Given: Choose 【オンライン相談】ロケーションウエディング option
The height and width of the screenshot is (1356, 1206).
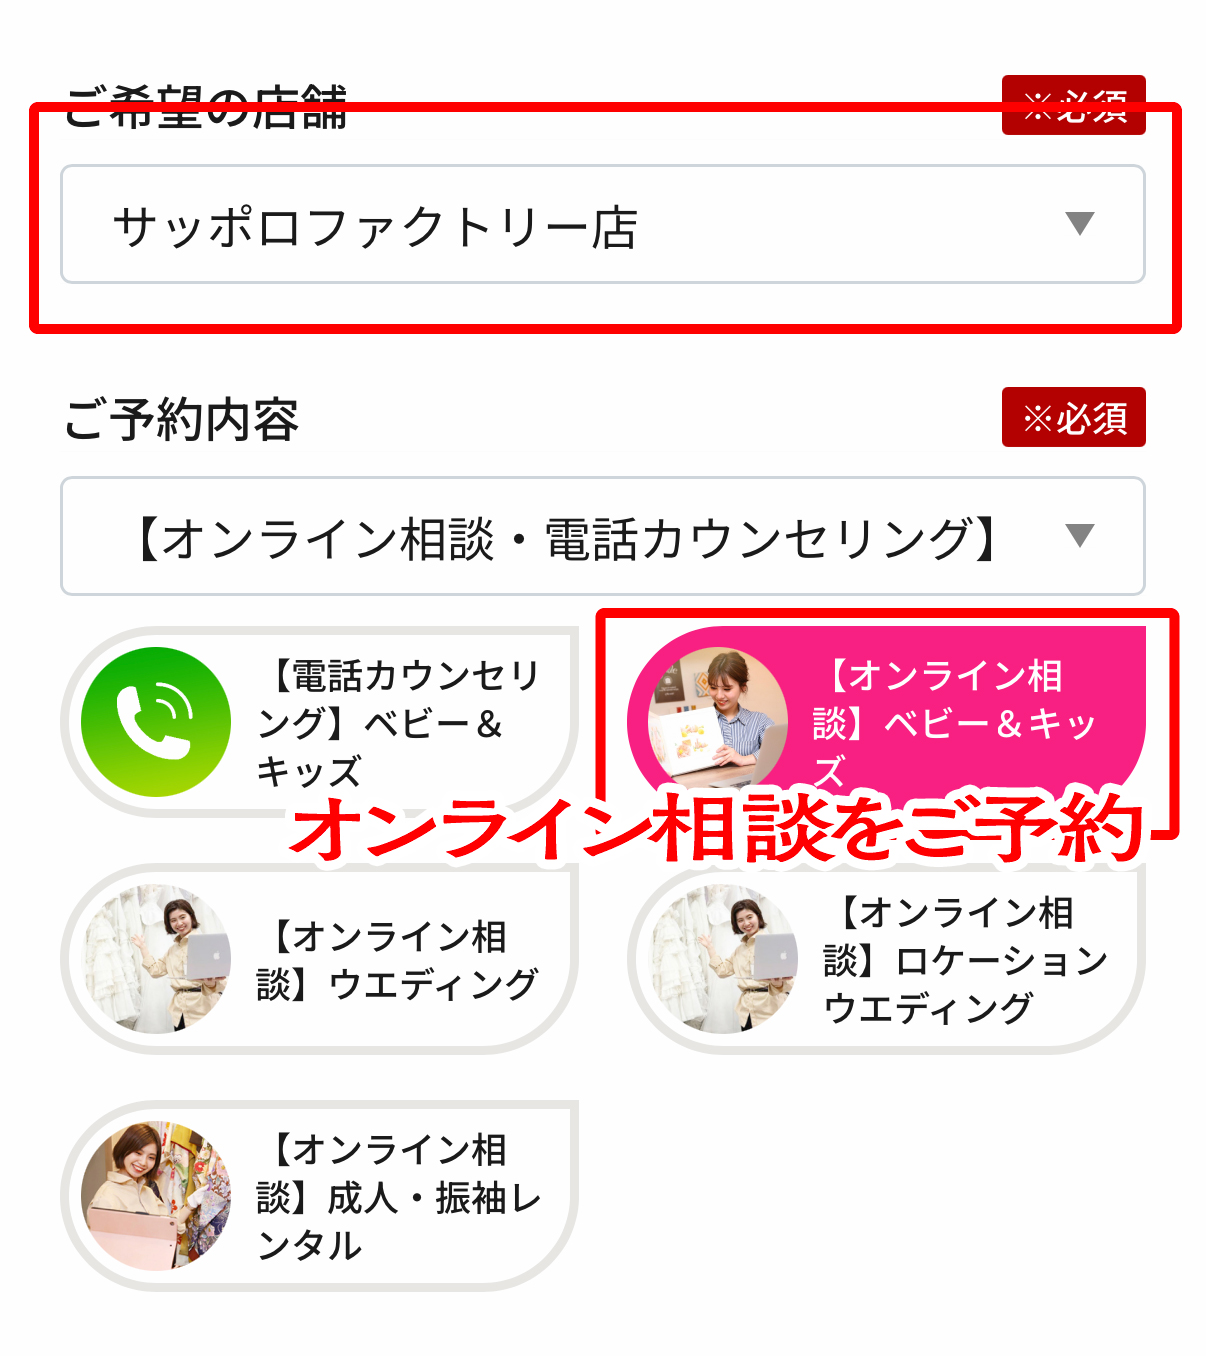Looking at the screenshot, I should point(886,959).
